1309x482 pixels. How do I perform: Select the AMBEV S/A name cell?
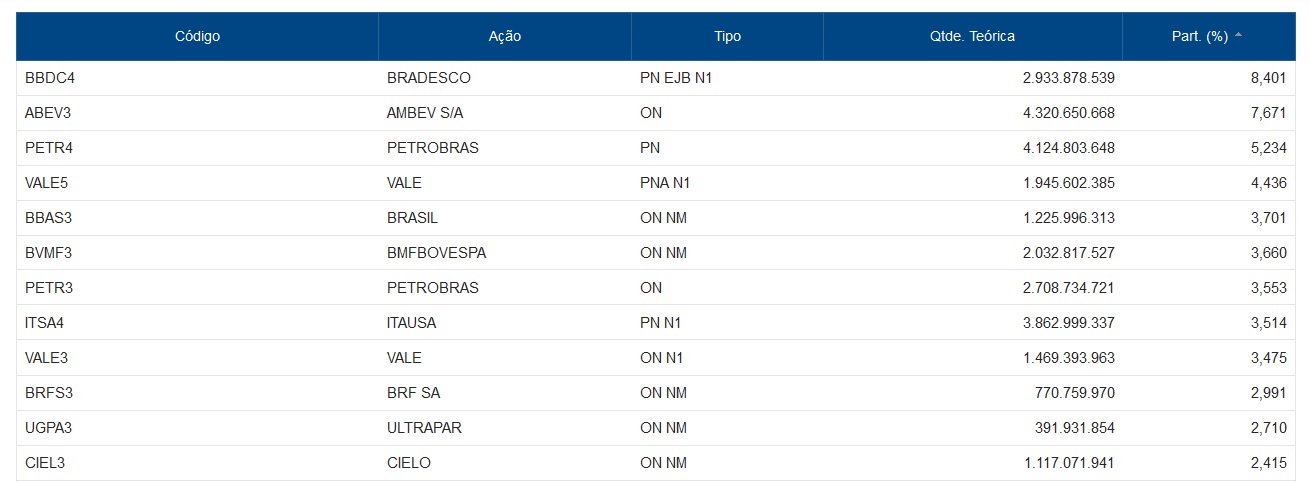coord(424,113)
